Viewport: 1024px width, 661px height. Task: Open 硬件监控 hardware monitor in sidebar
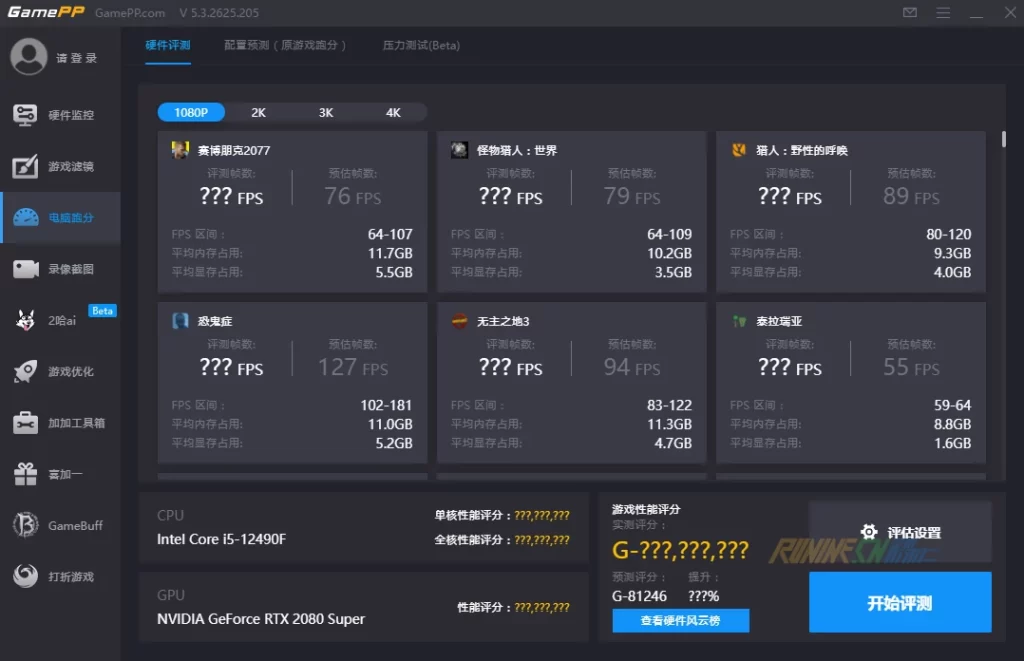(x=60, y=115)
